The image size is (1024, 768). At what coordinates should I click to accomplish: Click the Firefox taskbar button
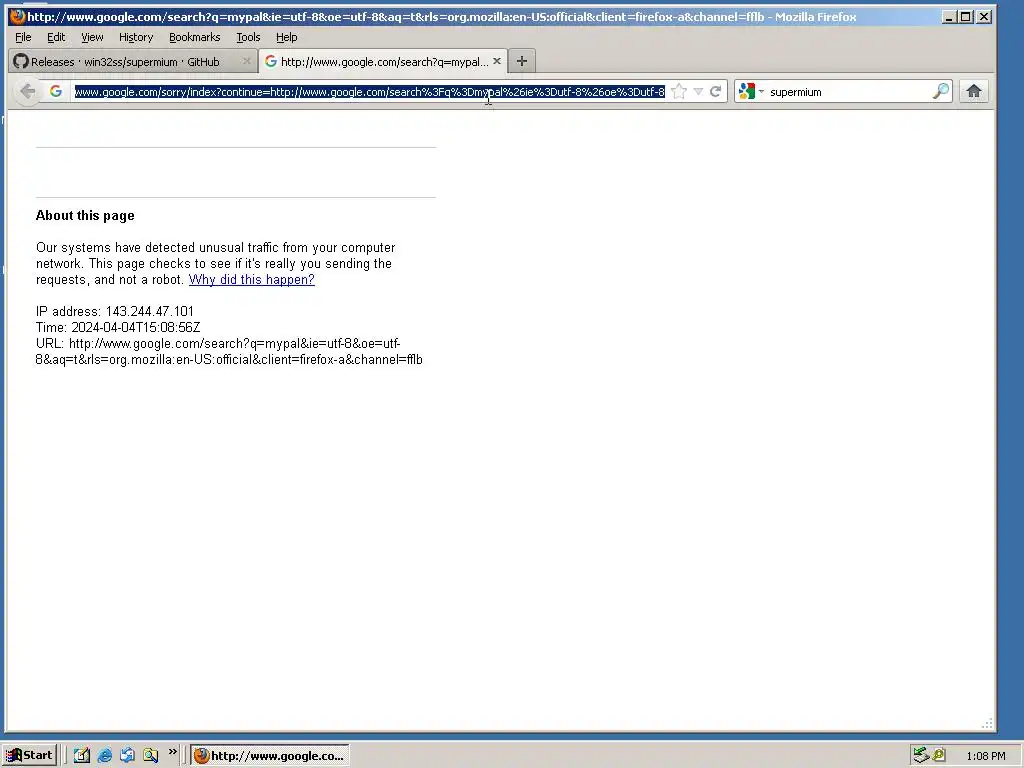pyautogui.click(x=270, y=756)
